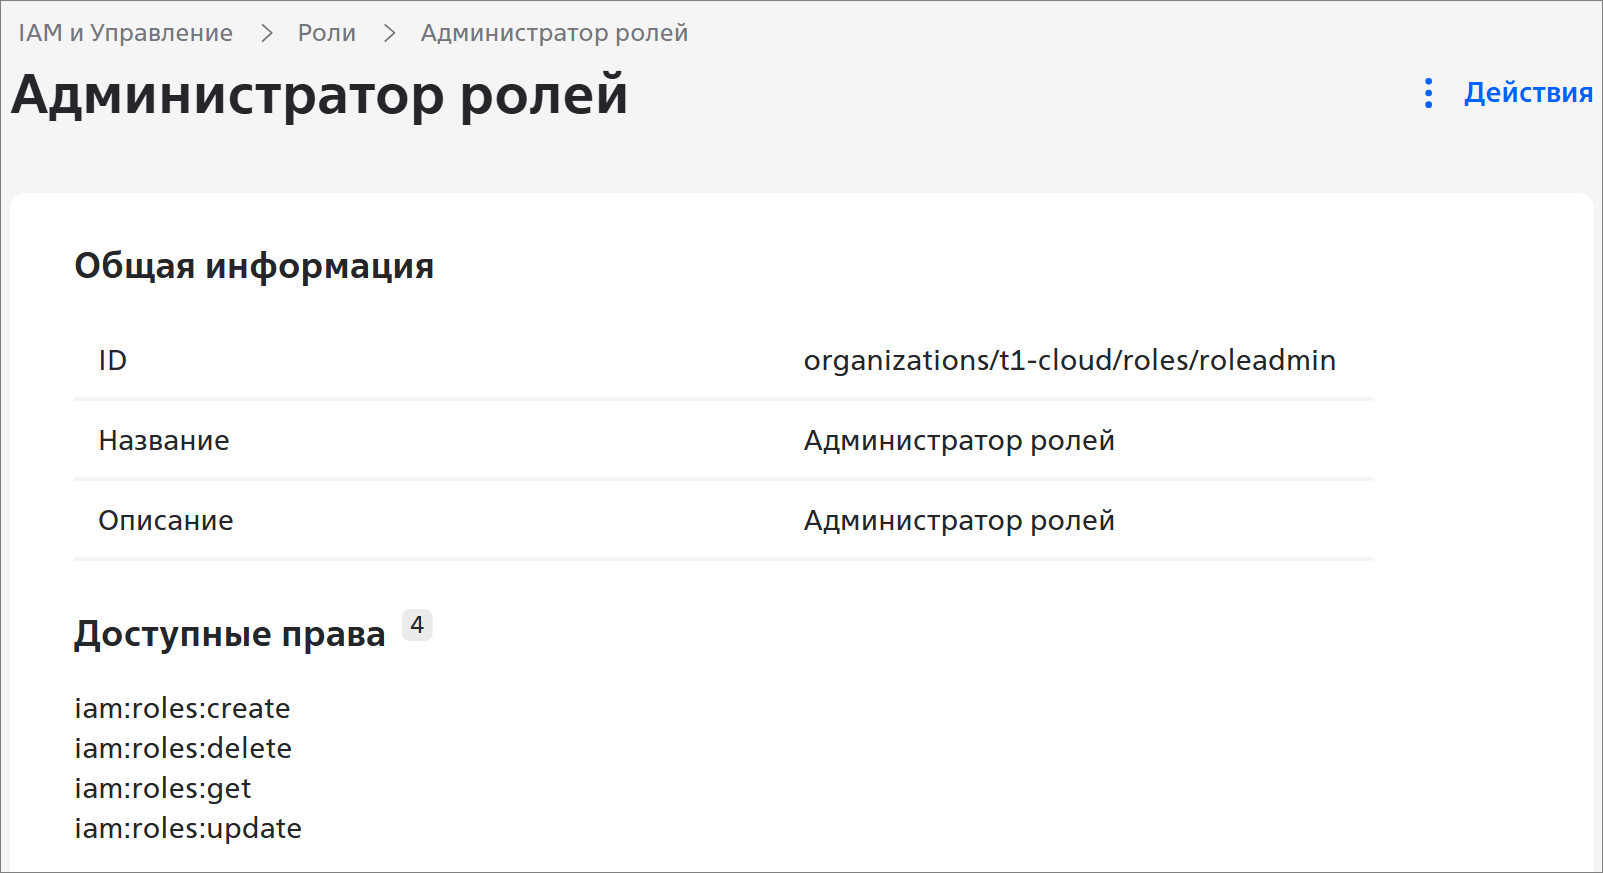Click the Название row label
1603x873 pixels.
(164, 440)
